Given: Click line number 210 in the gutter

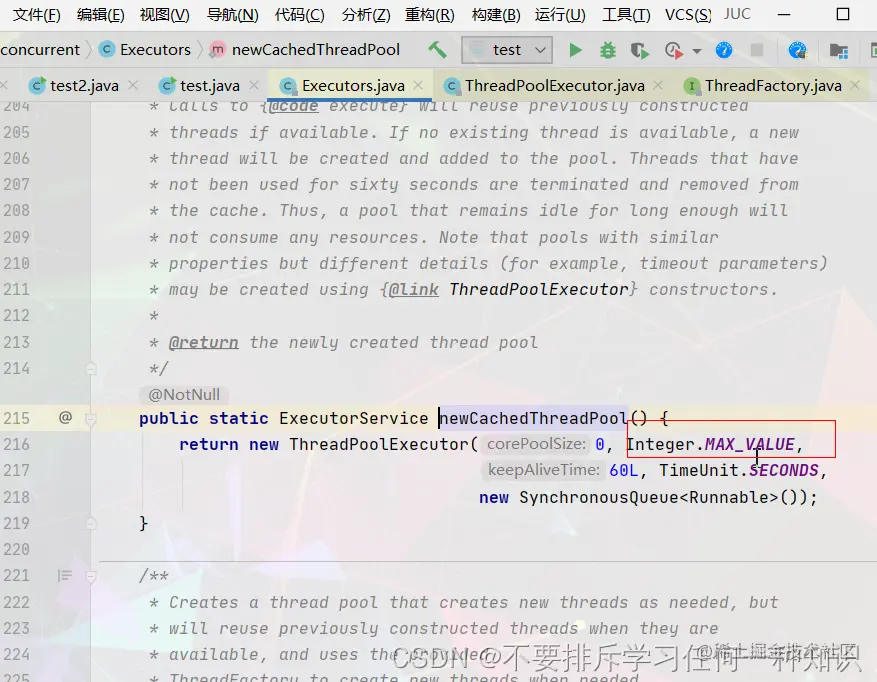Looking at the screenshot, I should [x=16, y=263].
